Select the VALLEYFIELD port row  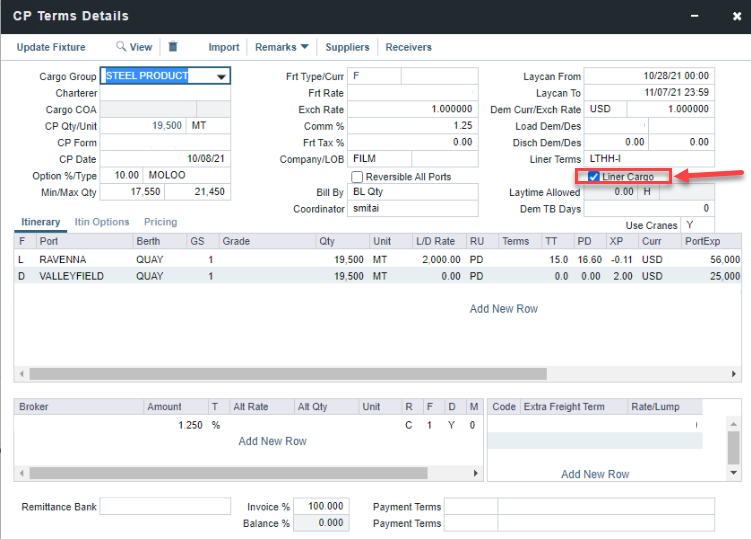[x=72, y=276]
